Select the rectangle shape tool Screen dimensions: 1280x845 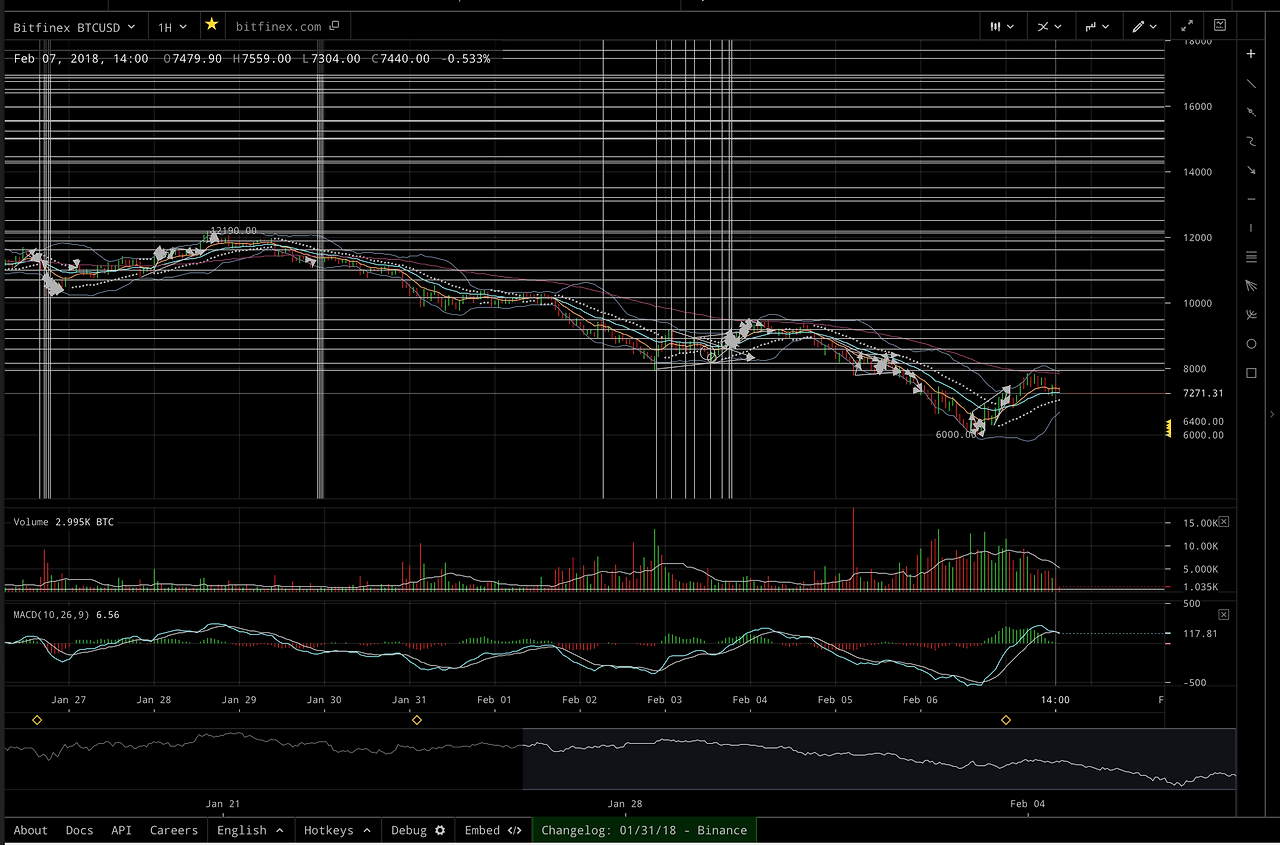coord(1251,373)
